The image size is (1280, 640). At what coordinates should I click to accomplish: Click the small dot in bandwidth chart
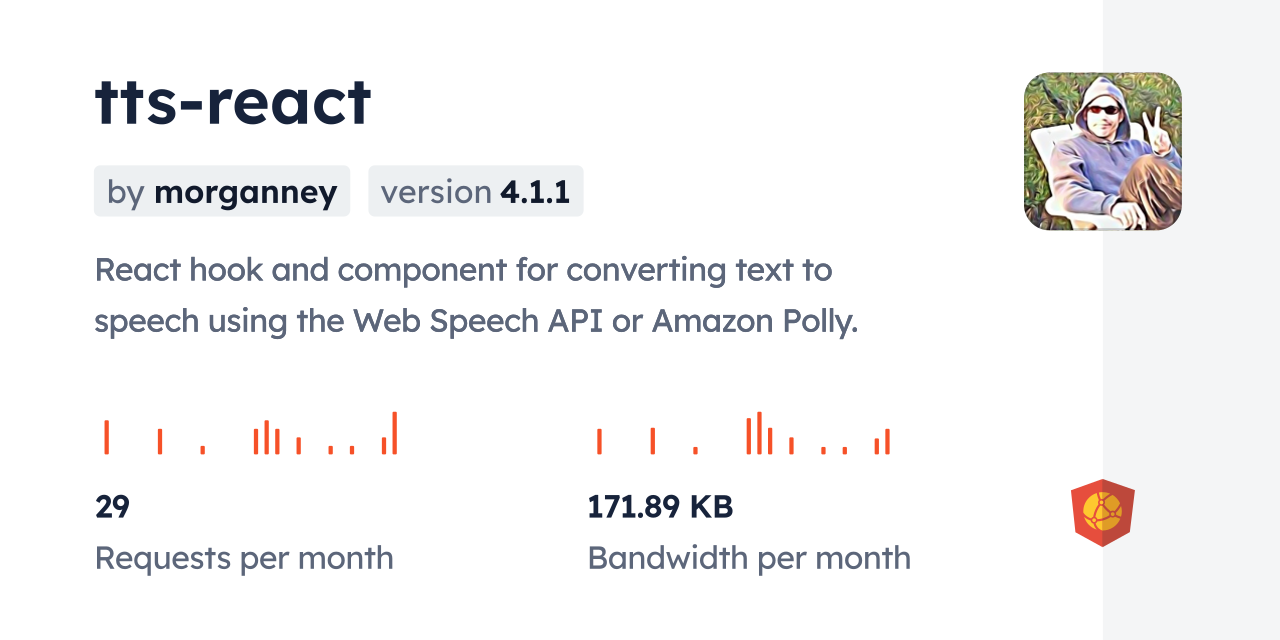pos(695,451)
